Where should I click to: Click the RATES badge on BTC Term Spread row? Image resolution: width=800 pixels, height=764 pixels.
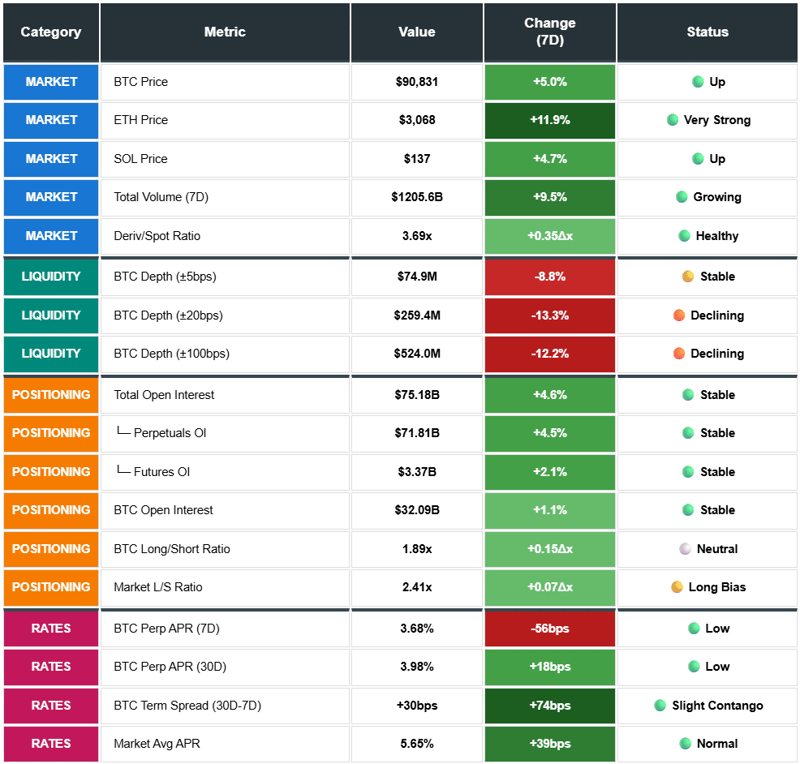50,705
